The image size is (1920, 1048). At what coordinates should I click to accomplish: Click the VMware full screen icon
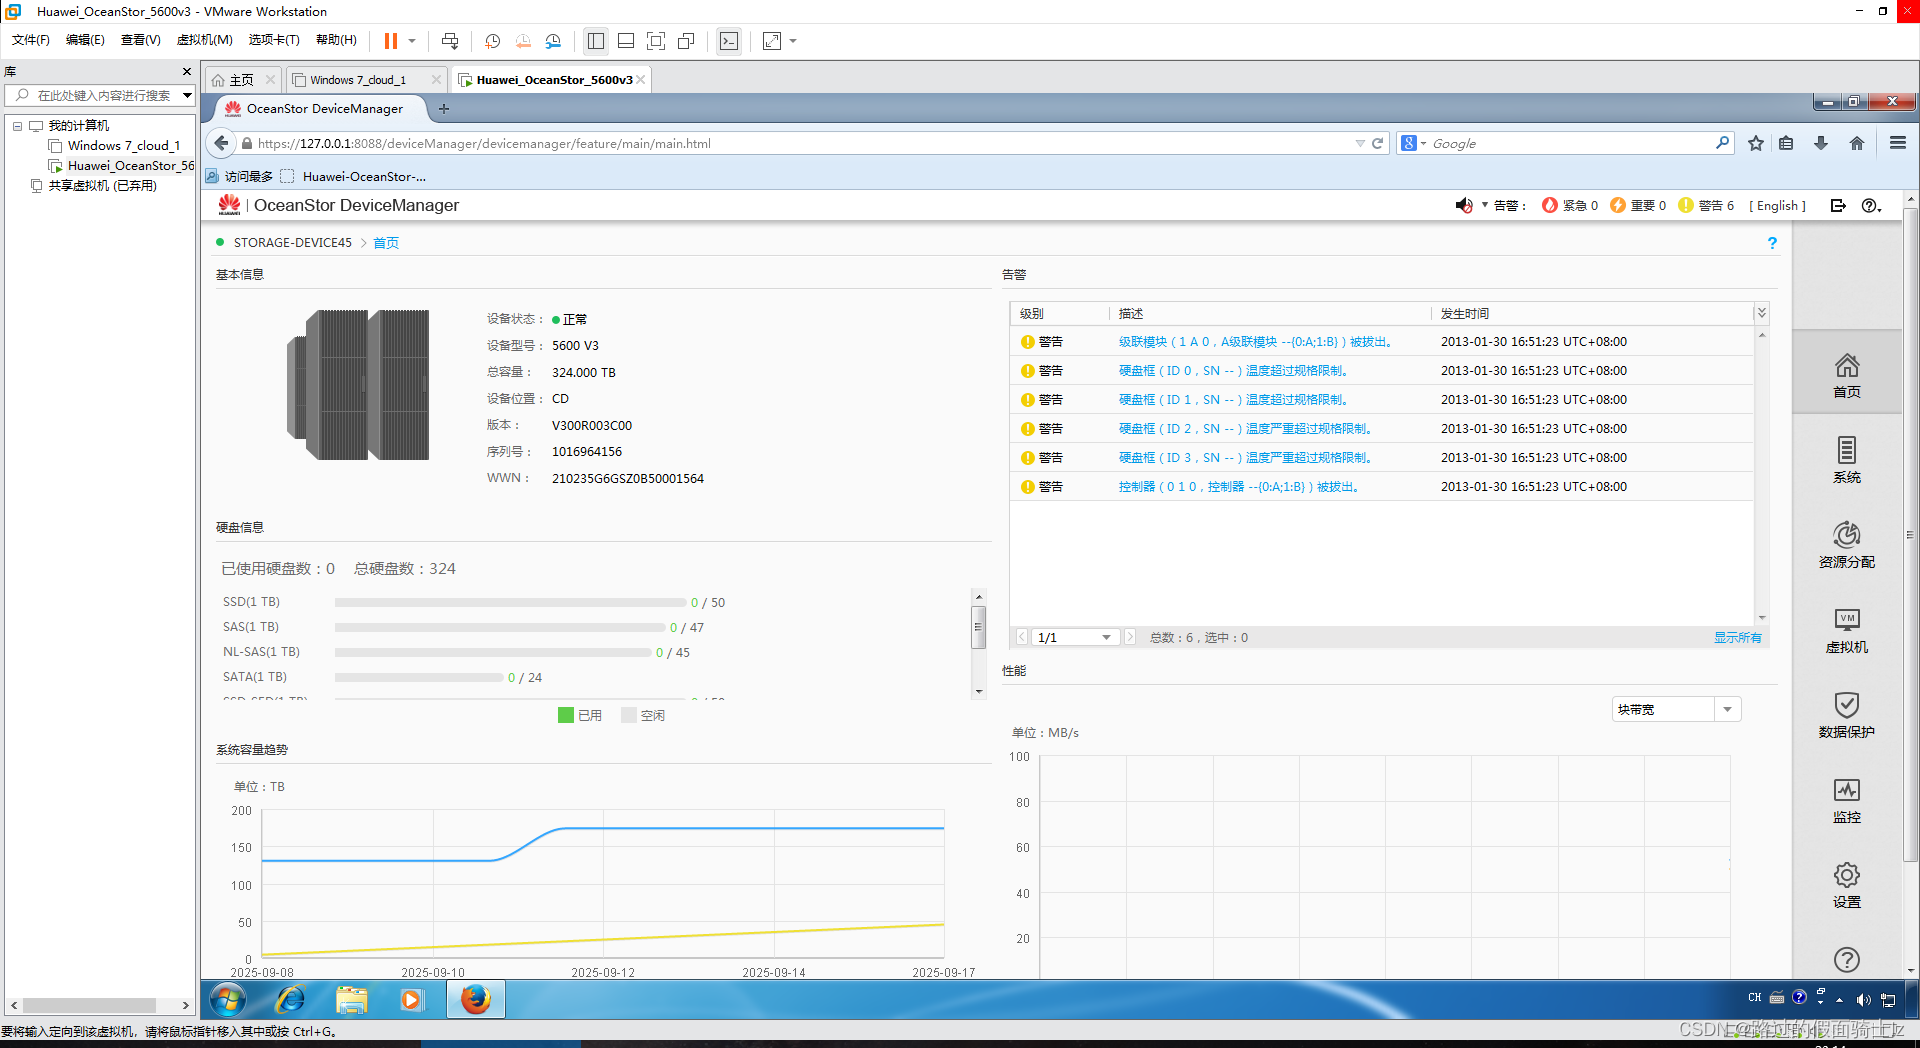coord(656,41)
